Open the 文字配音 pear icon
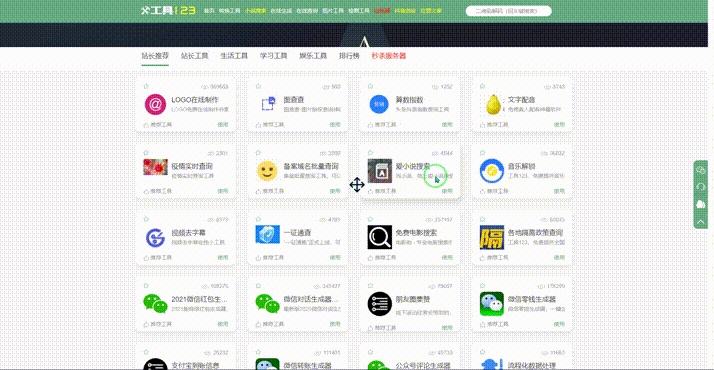 [493, 104]
